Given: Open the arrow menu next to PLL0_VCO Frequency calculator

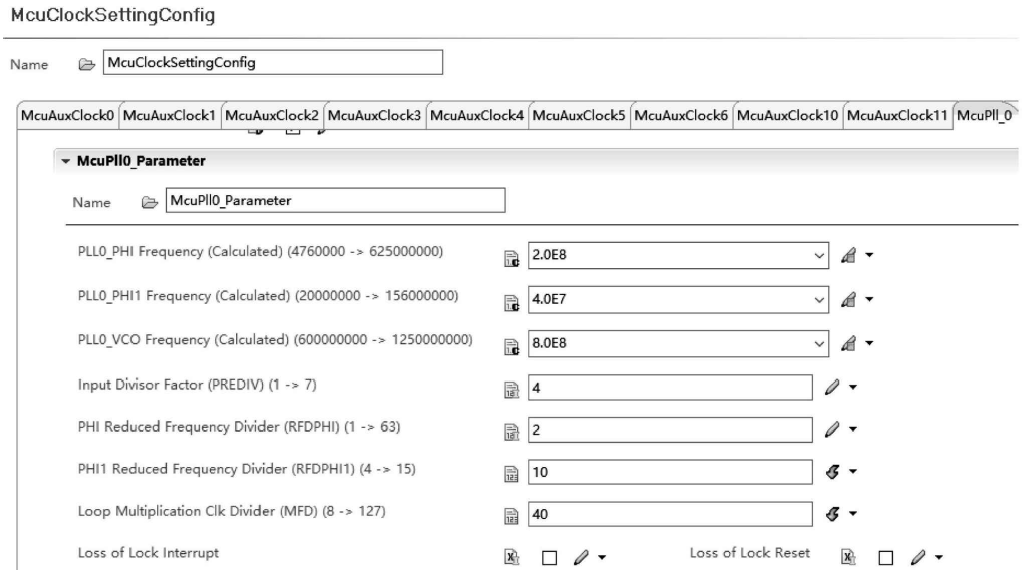Looking at the screenshot, I should pos(869,343).
